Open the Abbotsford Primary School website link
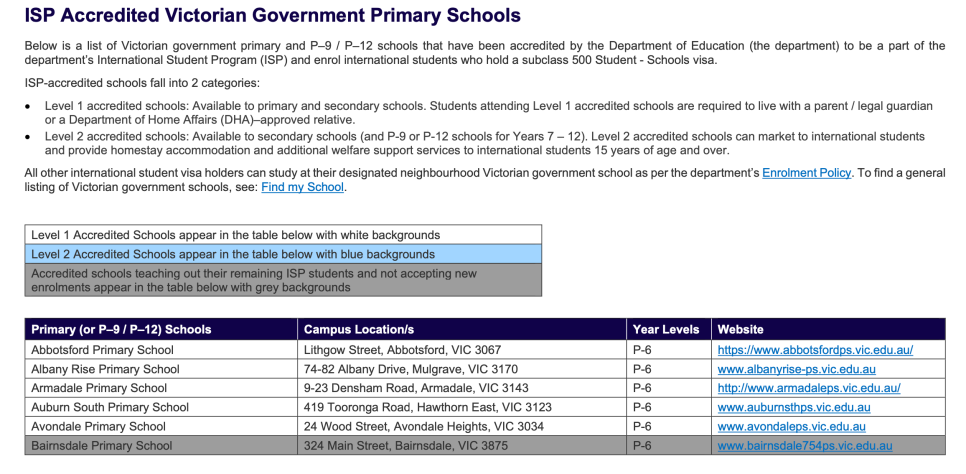 815,350
